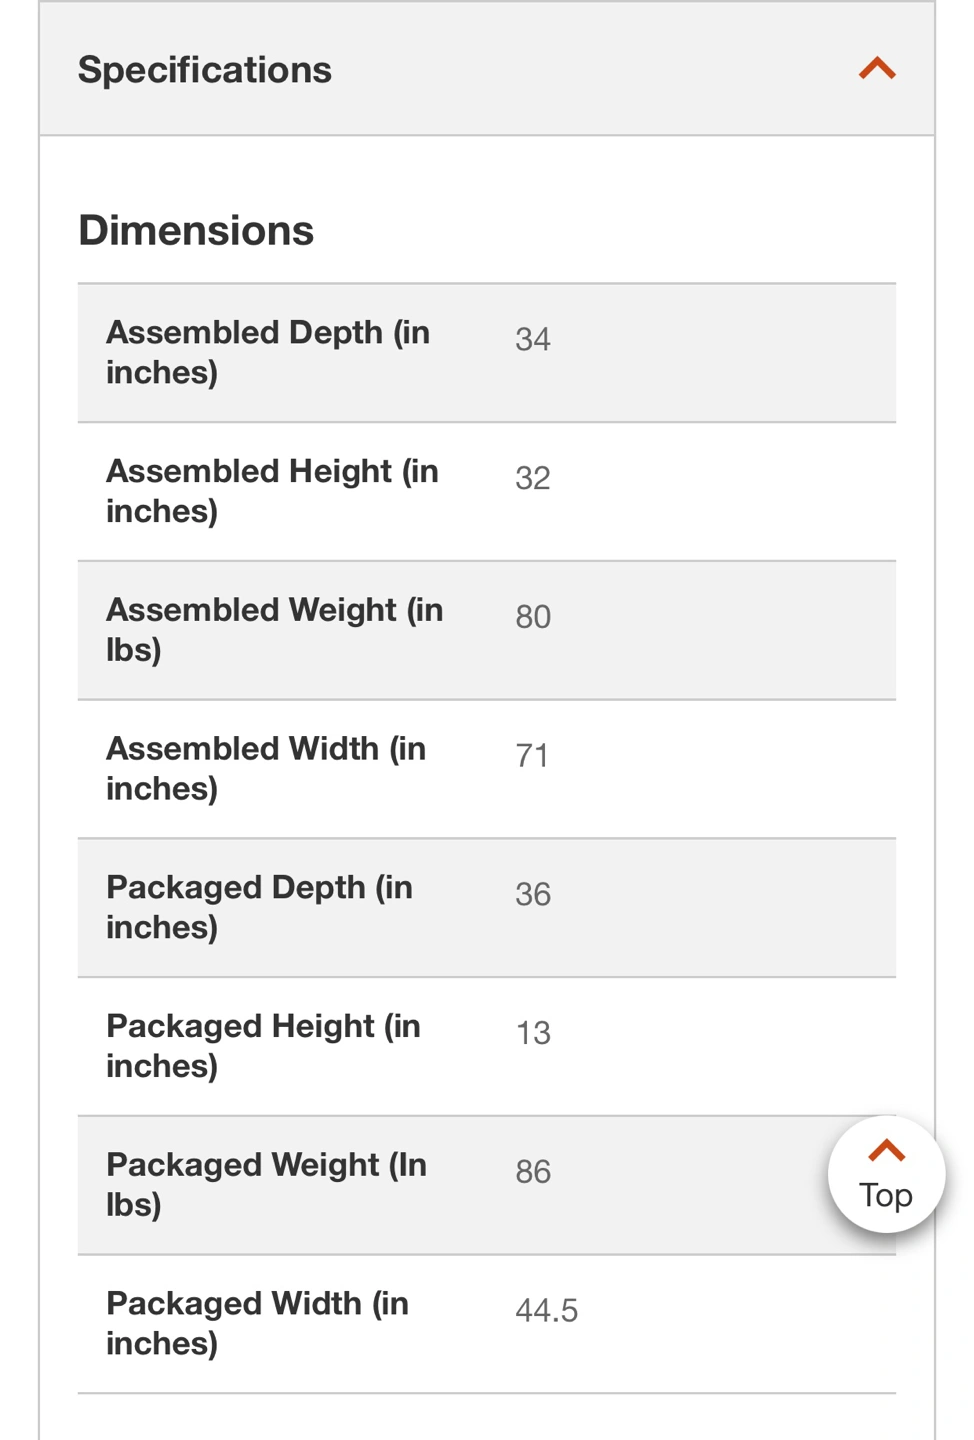Image resolution: width=974 pixels, height=1440 pixels.
Task: Click the Assembled Depth label
Action: (268, 352)
